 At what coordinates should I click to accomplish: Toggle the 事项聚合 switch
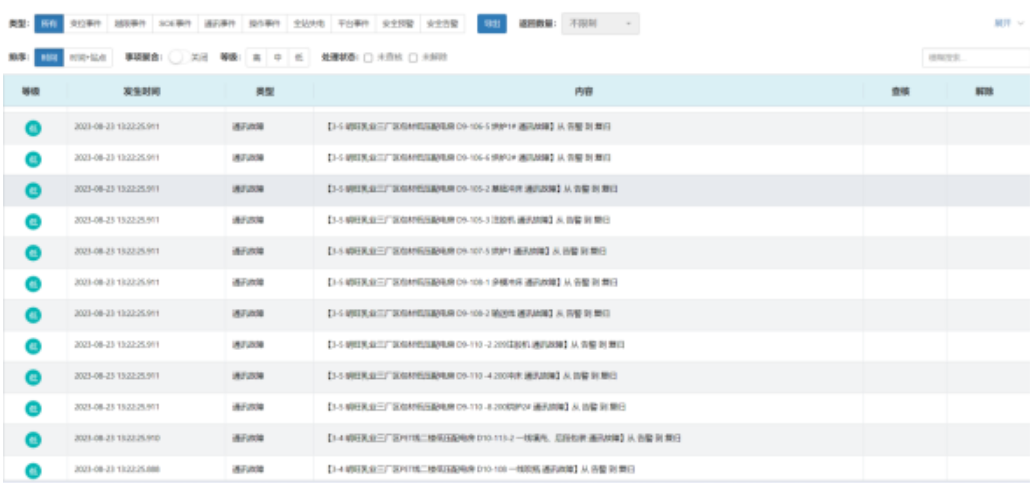(176, 58)
